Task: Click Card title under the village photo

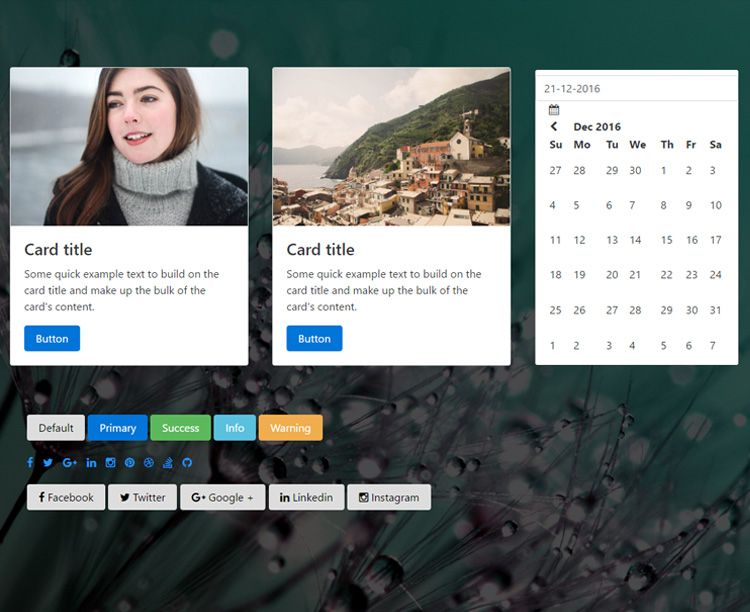Action: point(320,249)
